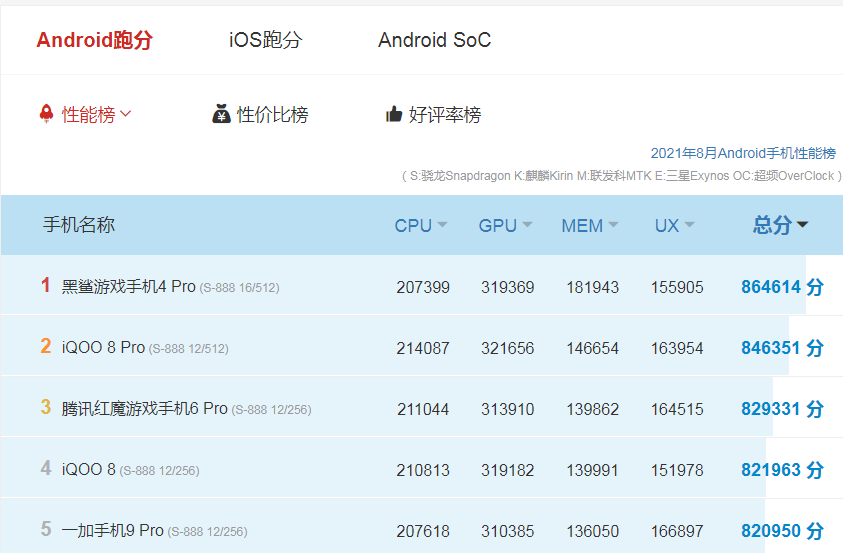The image size is (843, 553).
Task: Open the 腾讯红魔游戏手机6 Pro entry
Action: pos(187,408)
